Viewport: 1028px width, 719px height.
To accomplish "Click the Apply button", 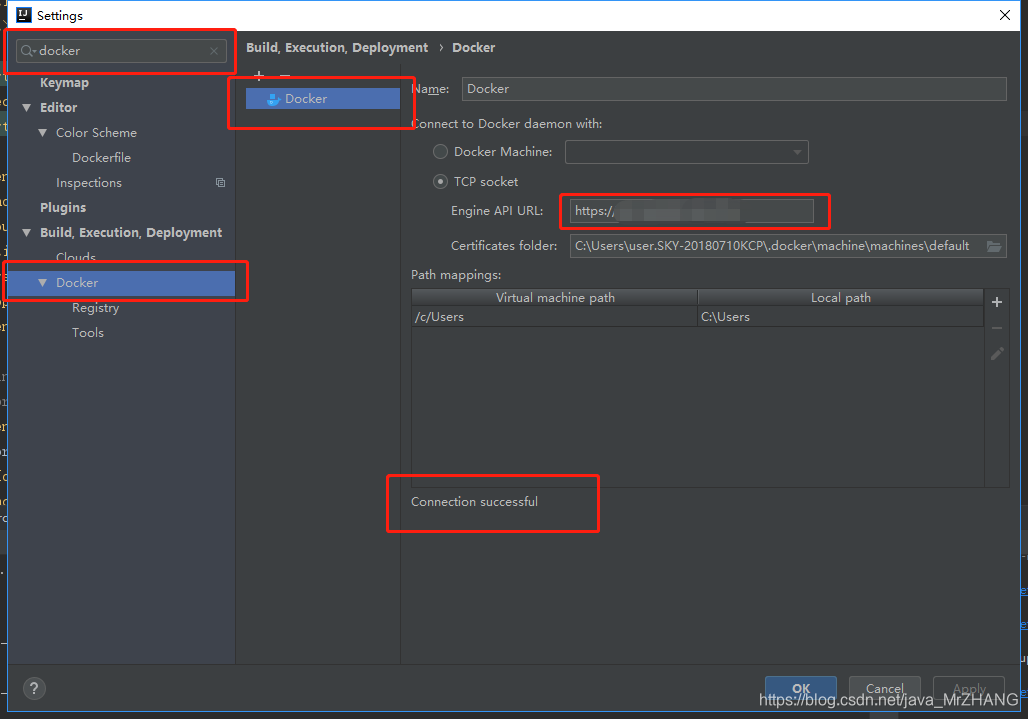I will (969, 688).
